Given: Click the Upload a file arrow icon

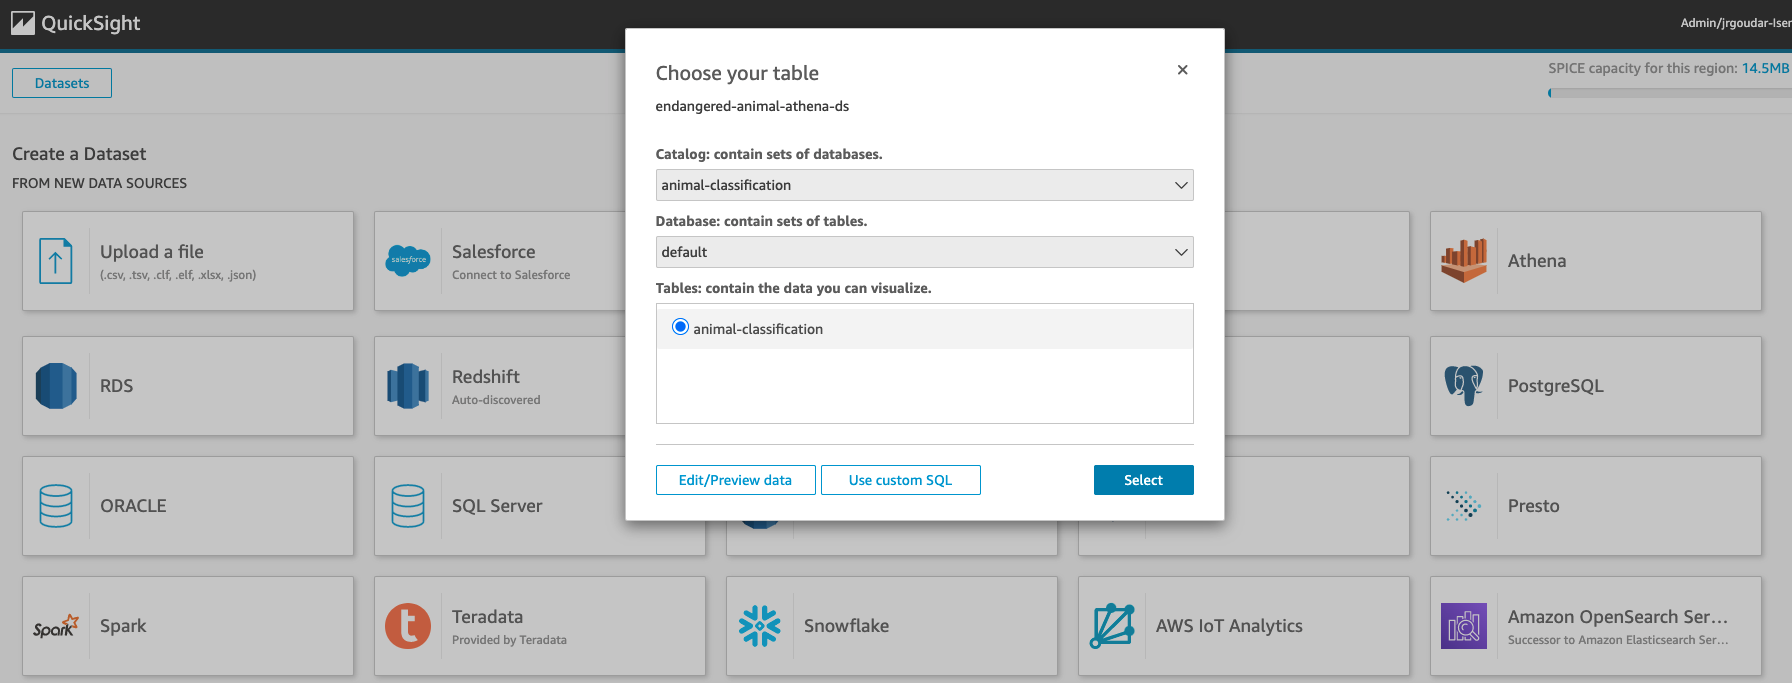Looking at the screenshot, I should pos(55,261).
